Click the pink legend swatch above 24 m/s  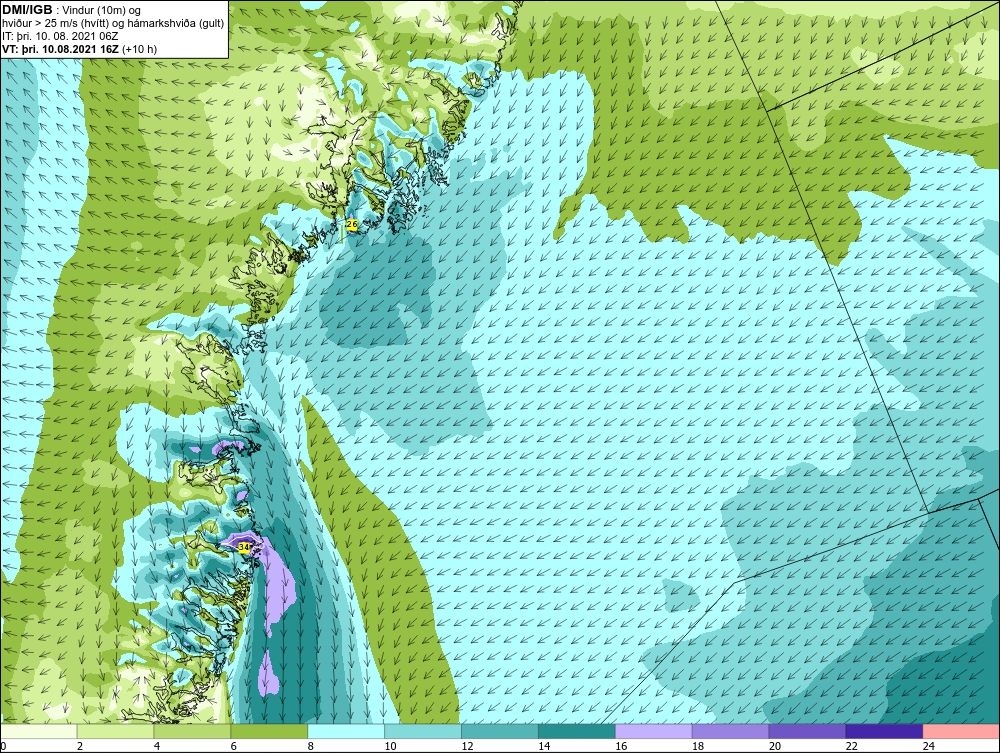[x=961, y=731]
